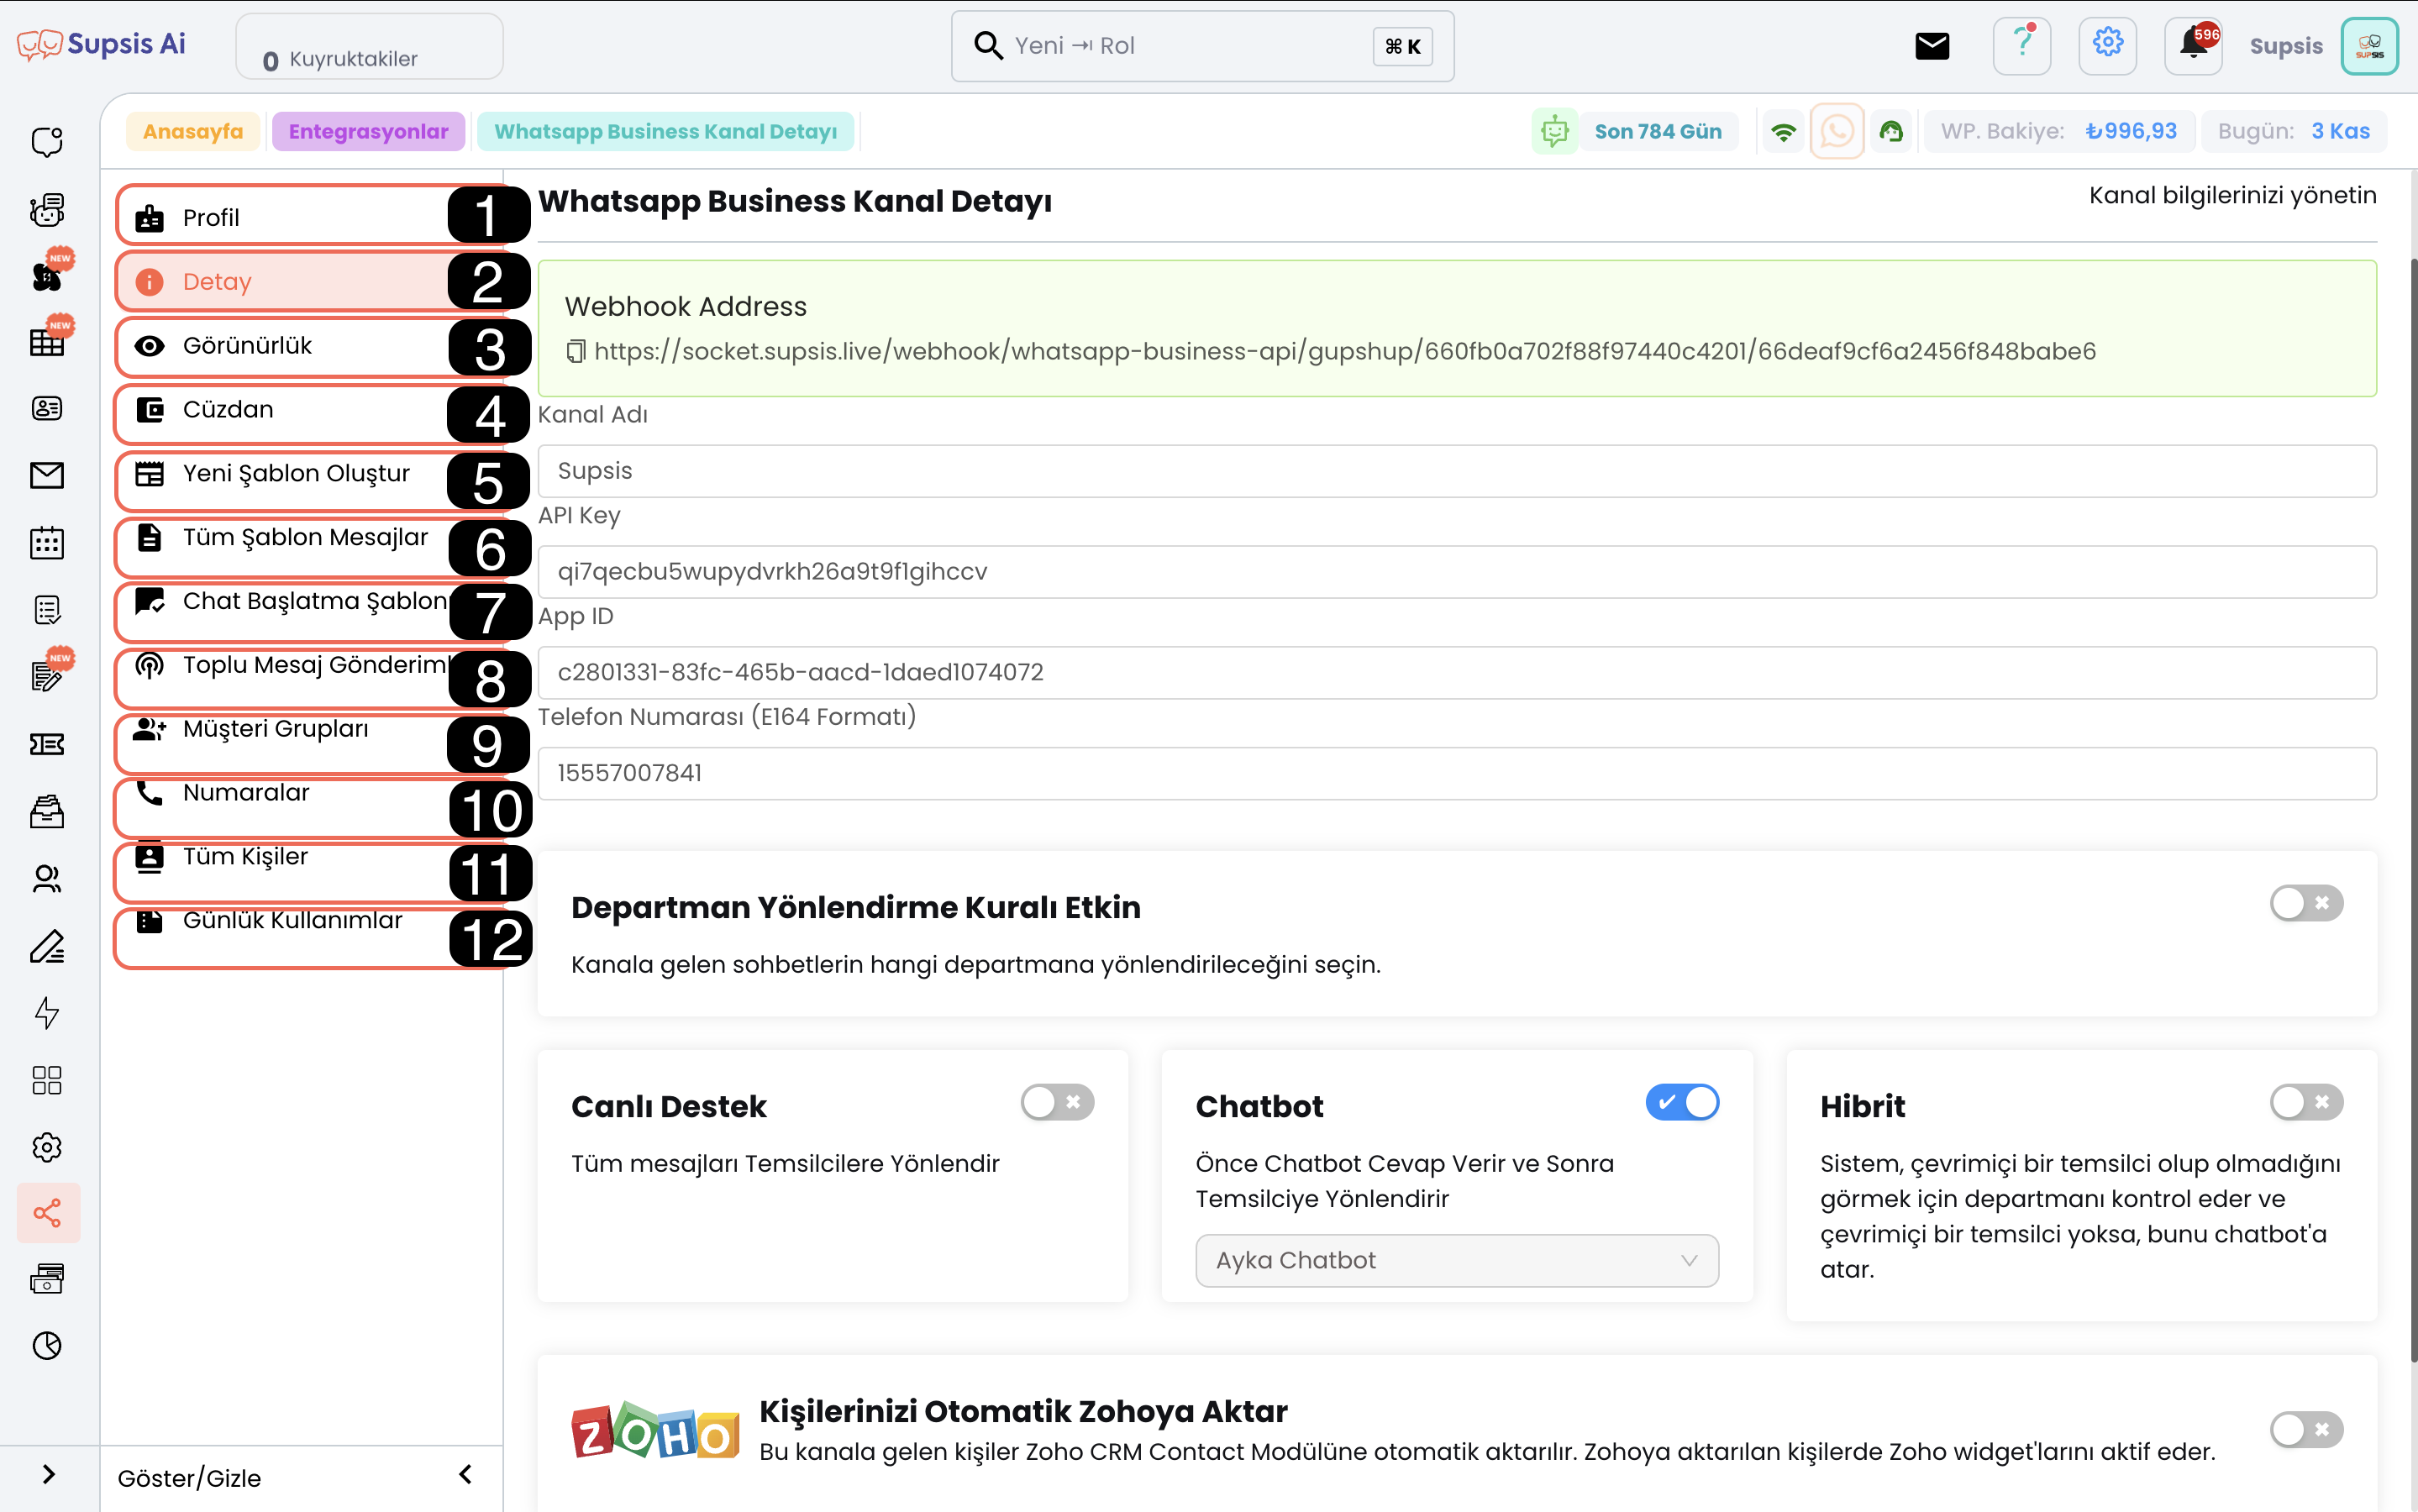The height and width of the screenshot is (1512, 2418).
Task: Click the Supsis profile avatar
Action: click(x=2369, y=46)
